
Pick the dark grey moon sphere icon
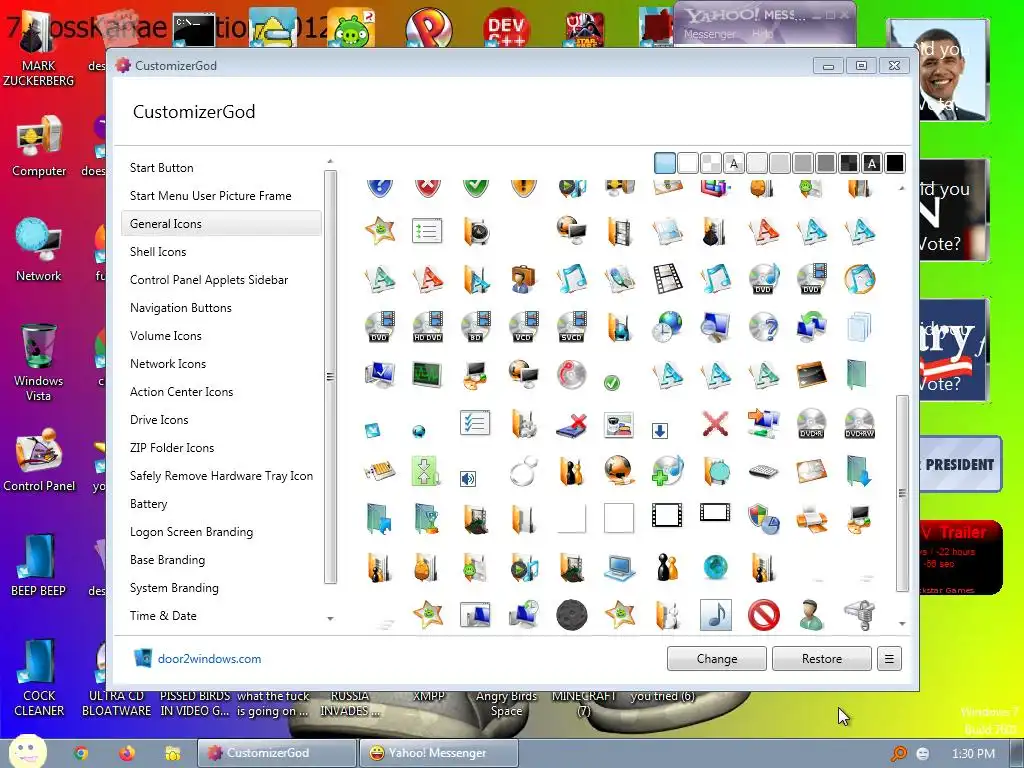click(571, 615)
